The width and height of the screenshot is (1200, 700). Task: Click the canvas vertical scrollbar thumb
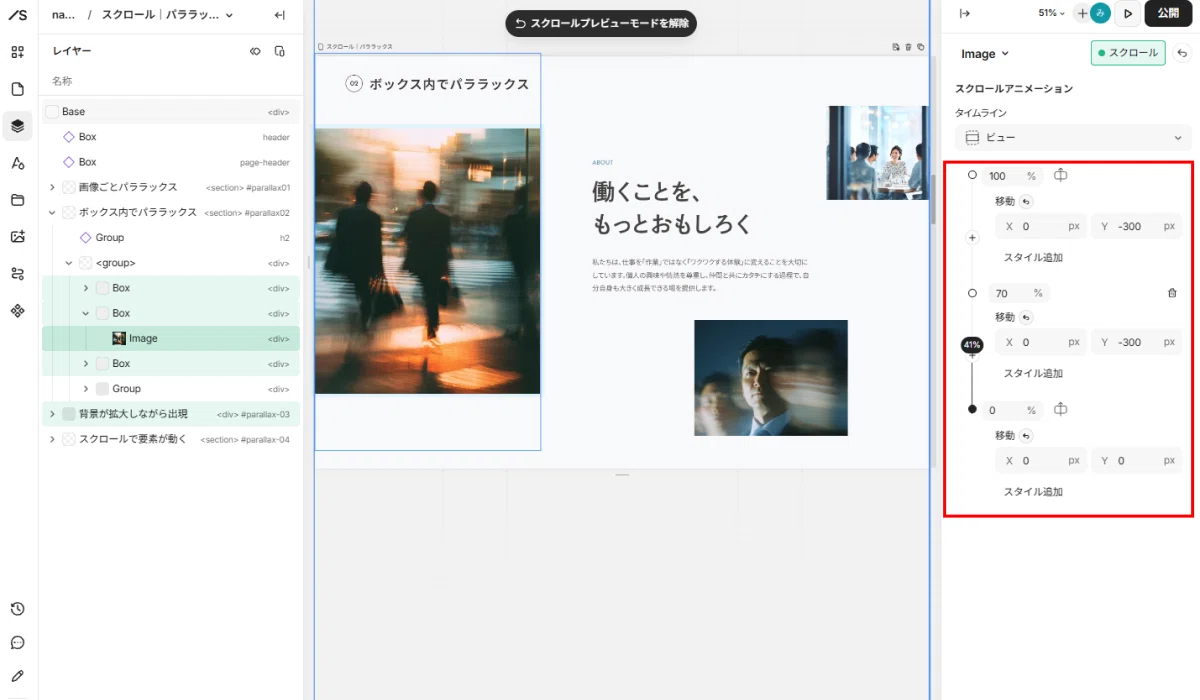[934, 198]
